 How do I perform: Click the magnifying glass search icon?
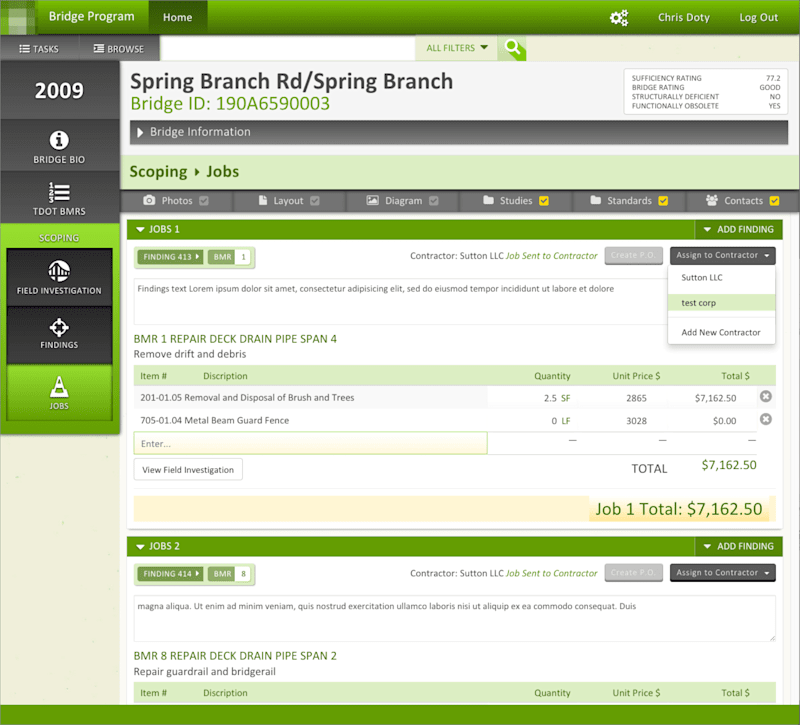[512, 48]
